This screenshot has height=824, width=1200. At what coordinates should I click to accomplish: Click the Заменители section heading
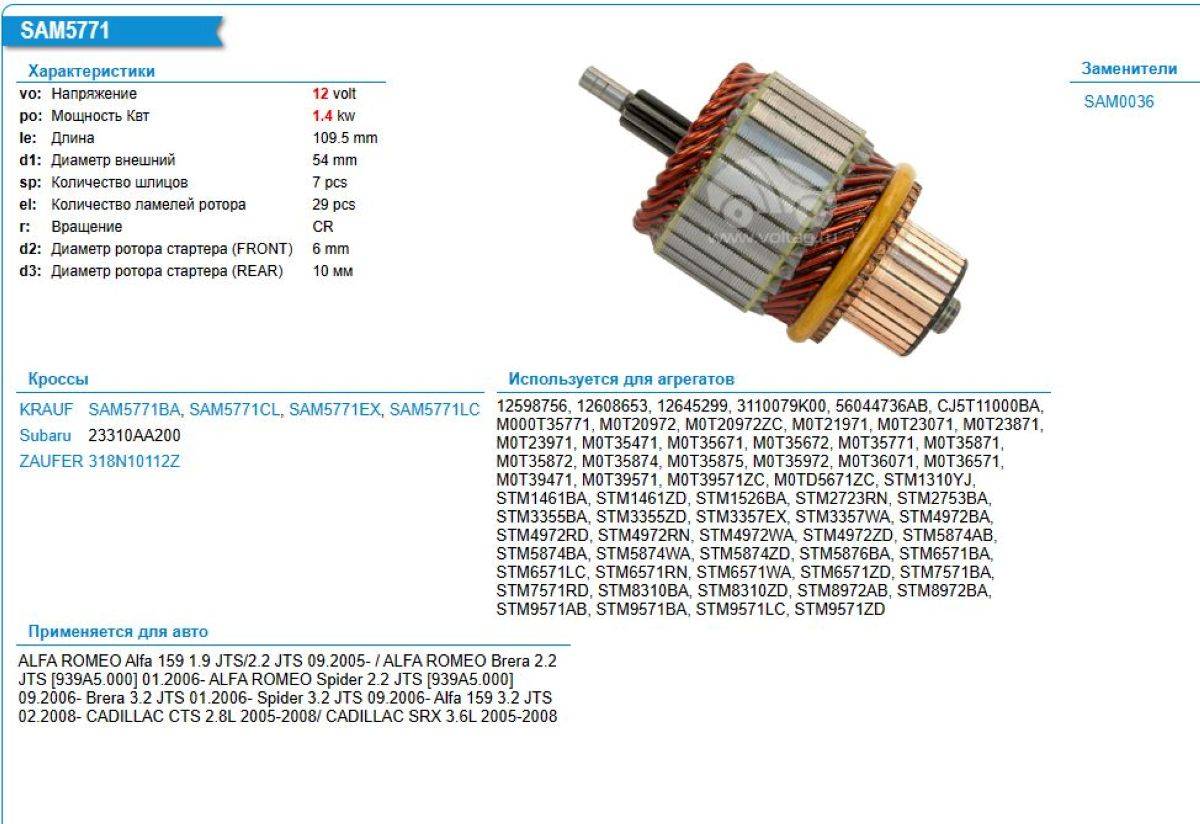1129,69
